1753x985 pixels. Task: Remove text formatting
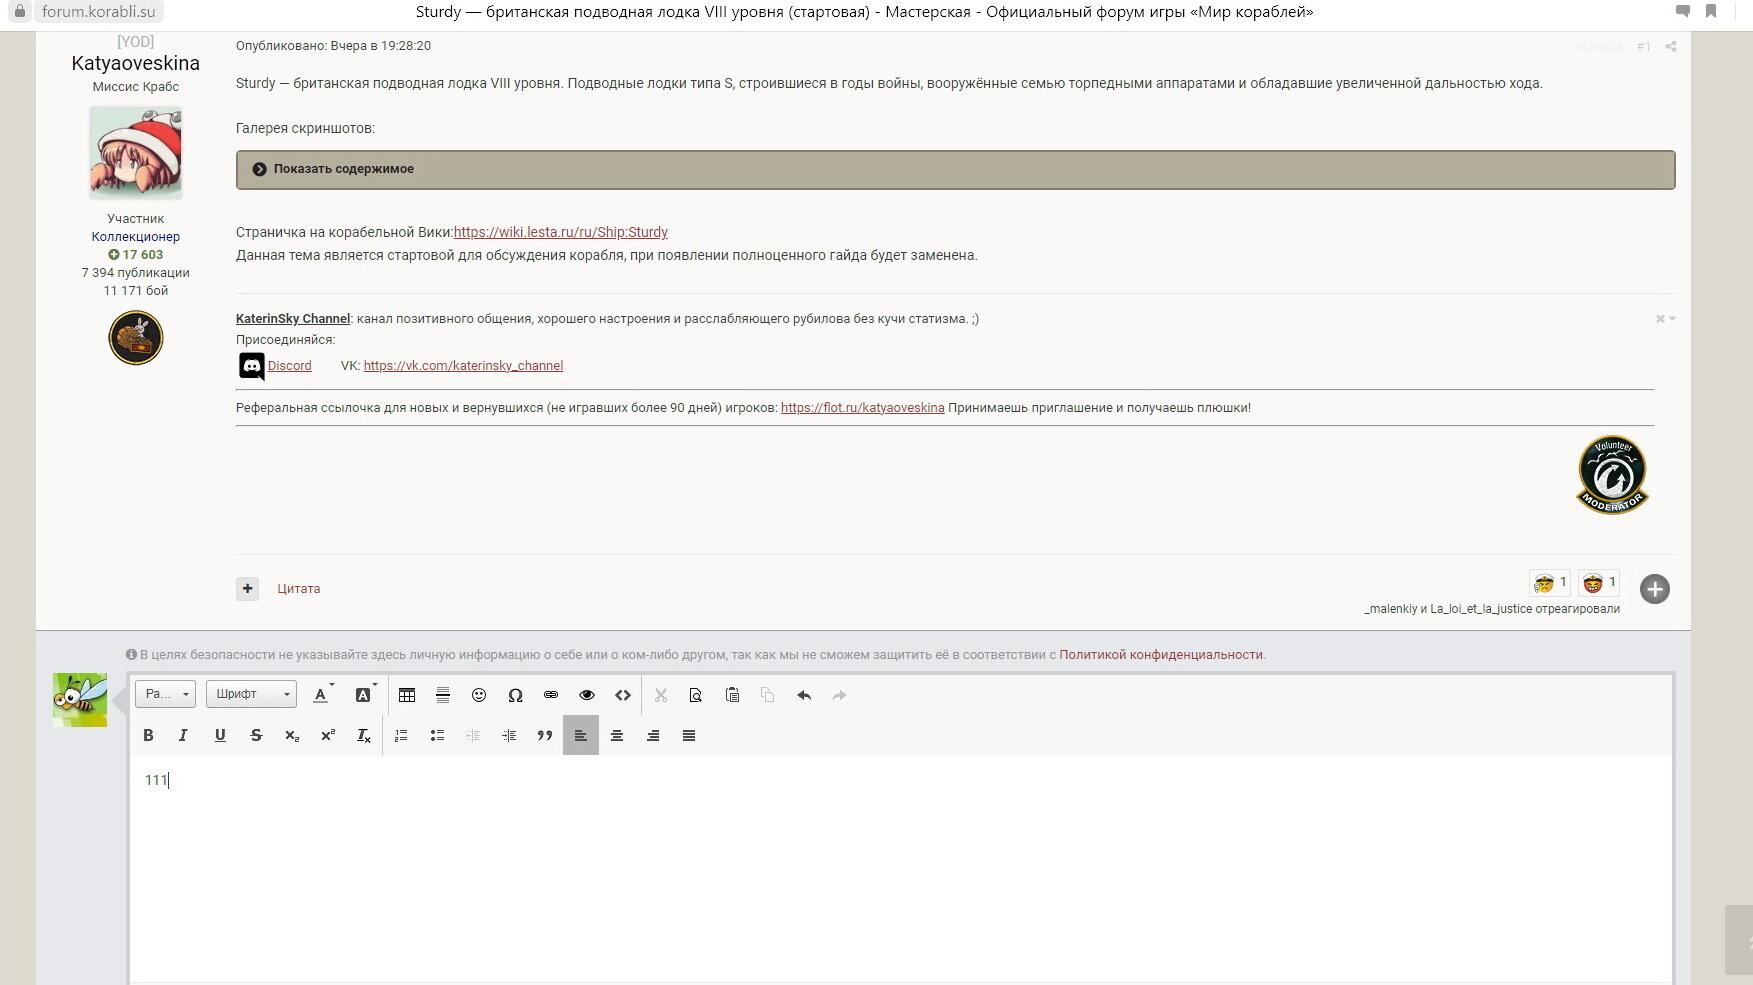point(364,735)
